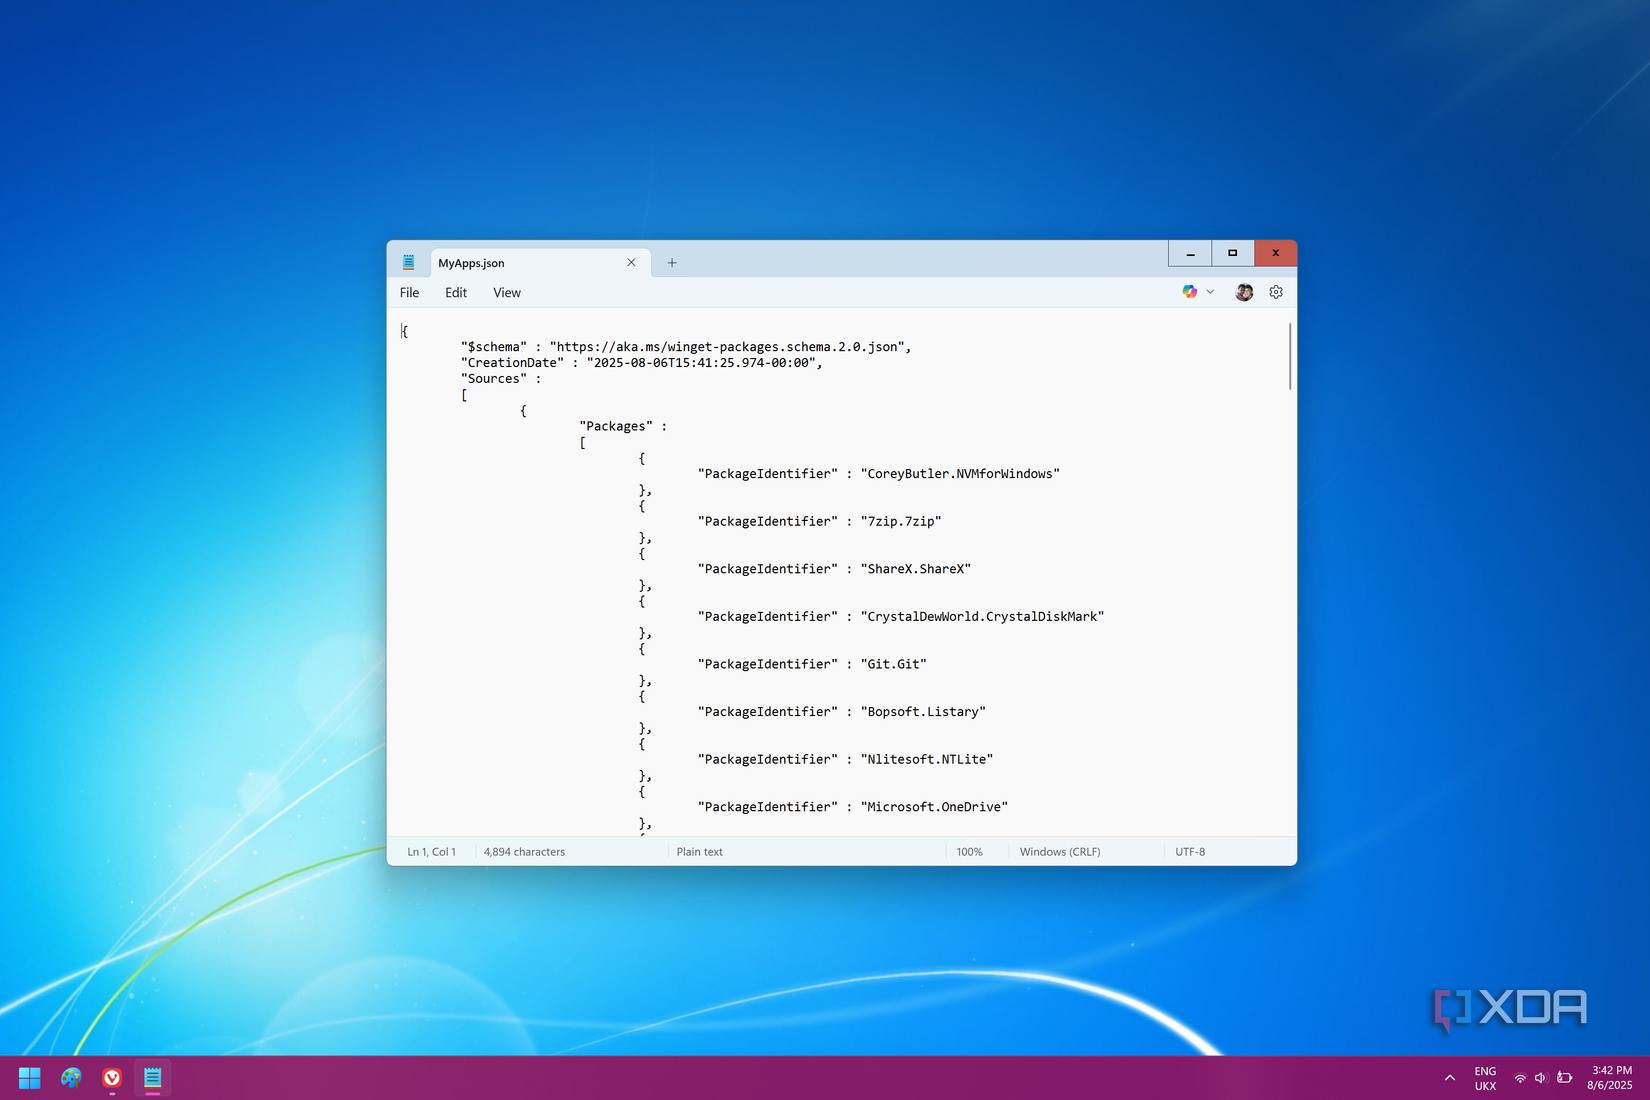Close the MyApps.json tab

point(630,262)
